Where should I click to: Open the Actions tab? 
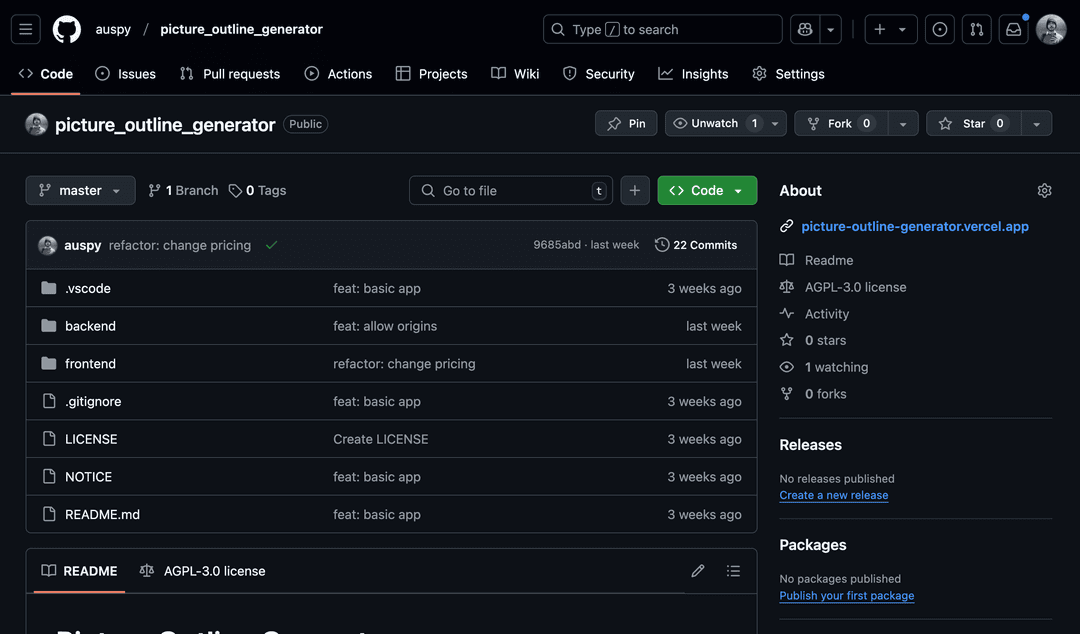pos(338,74)
